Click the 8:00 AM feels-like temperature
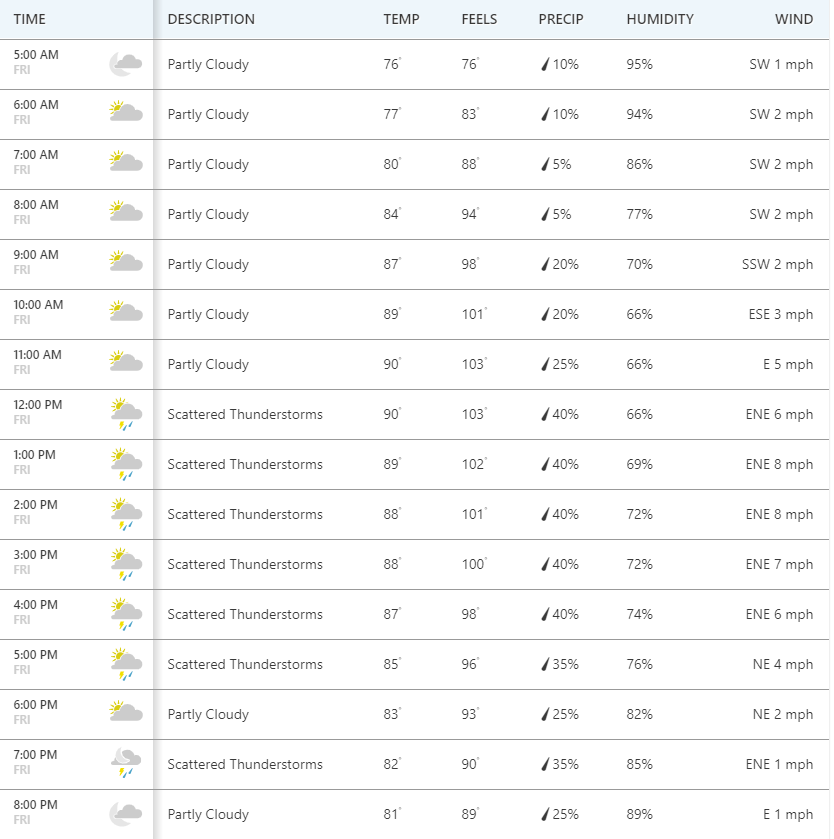The height and width of the screenshot is (839, 834). [470, 214]
